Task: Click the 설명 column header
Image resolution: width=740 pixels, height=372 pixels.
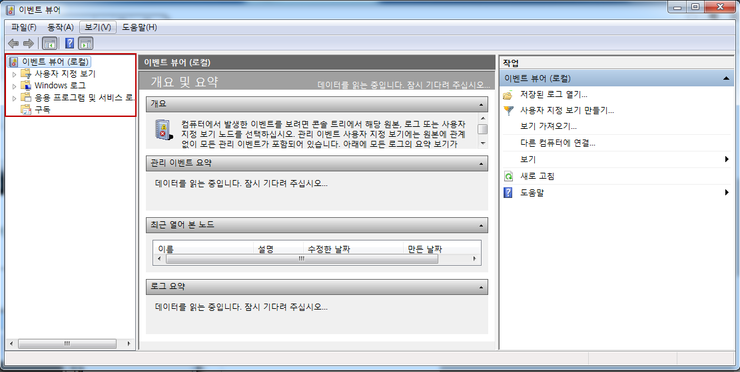Action: [266, 249]
